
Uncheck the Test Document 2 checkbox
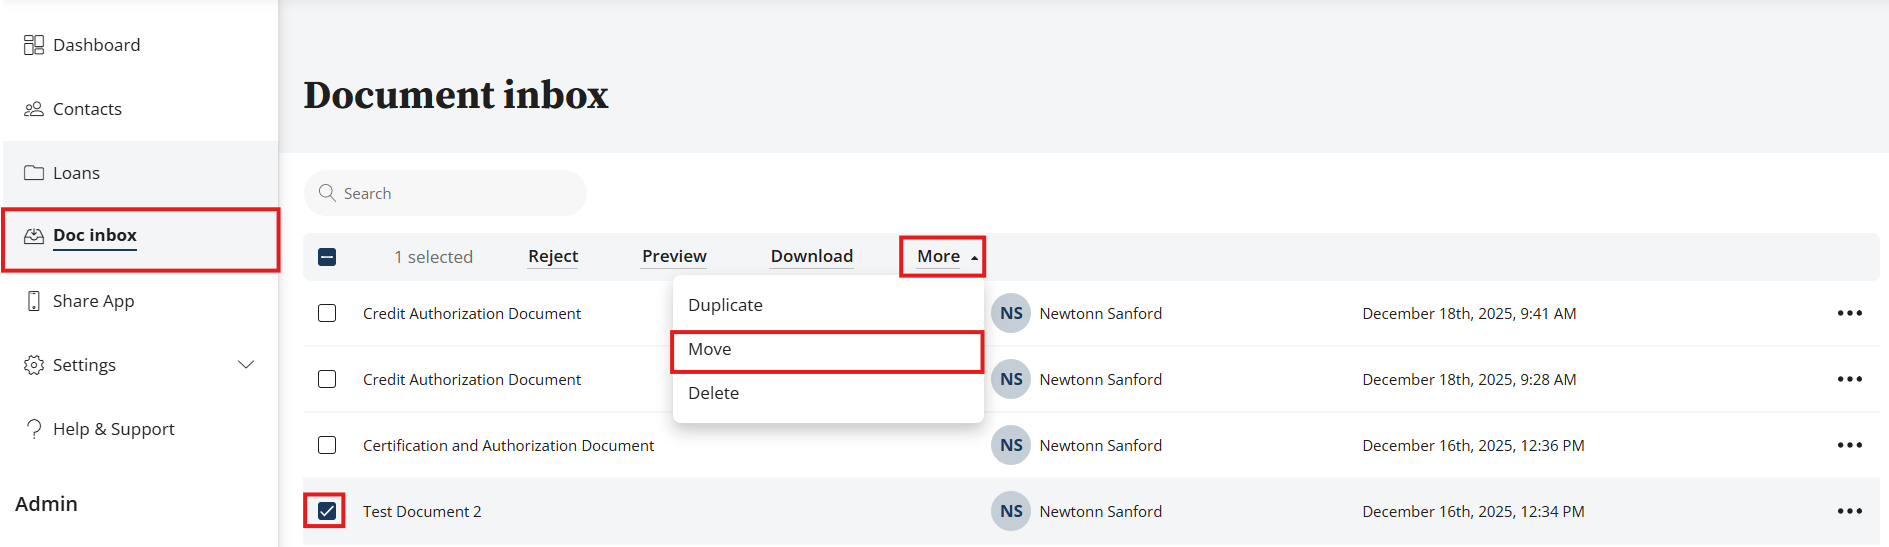coord(327,511)
